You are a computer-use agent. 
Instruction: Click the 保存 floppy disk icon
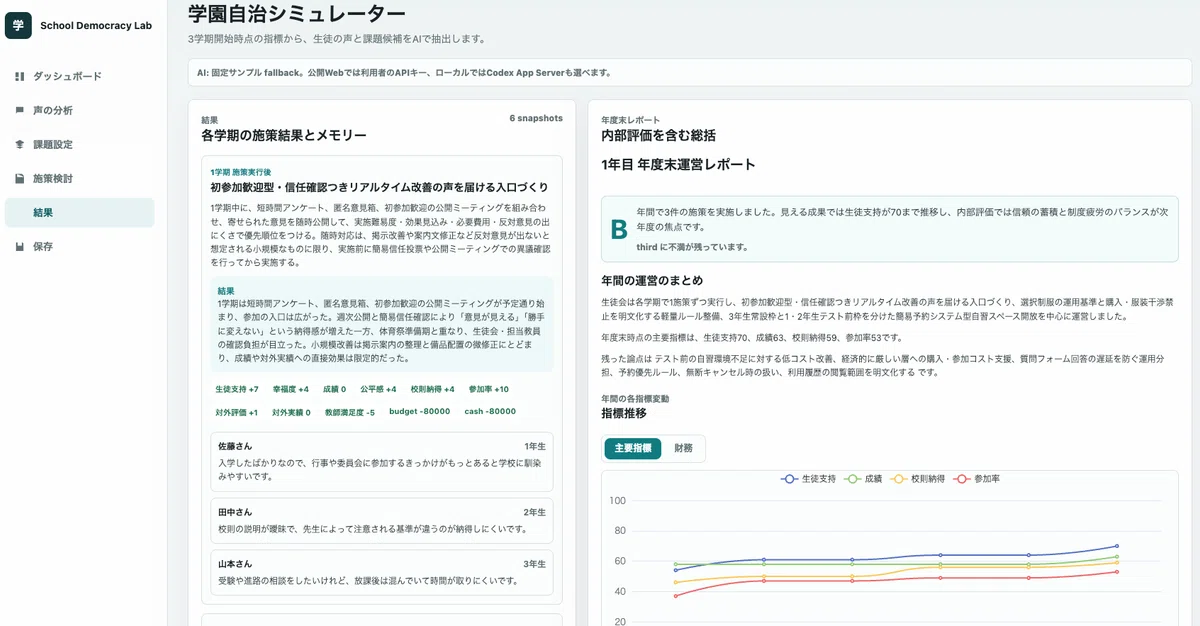coord(20,246)
